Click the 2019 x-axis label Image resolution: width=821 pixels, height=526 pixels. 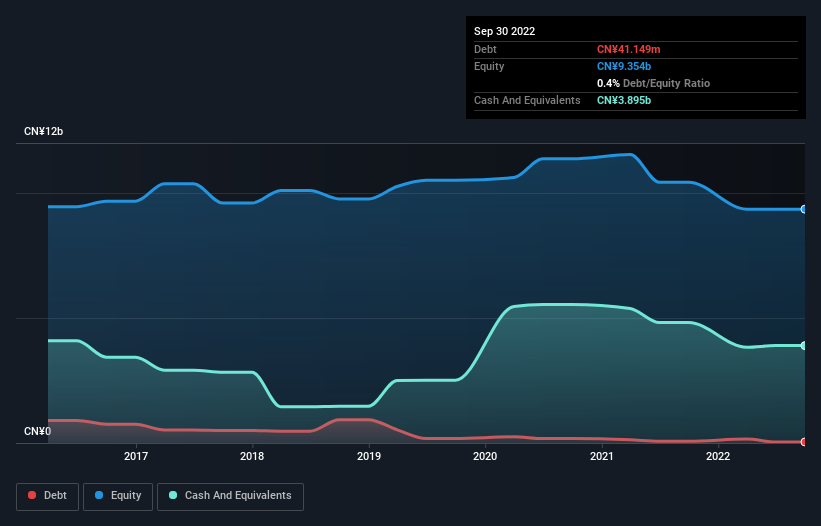369,456
